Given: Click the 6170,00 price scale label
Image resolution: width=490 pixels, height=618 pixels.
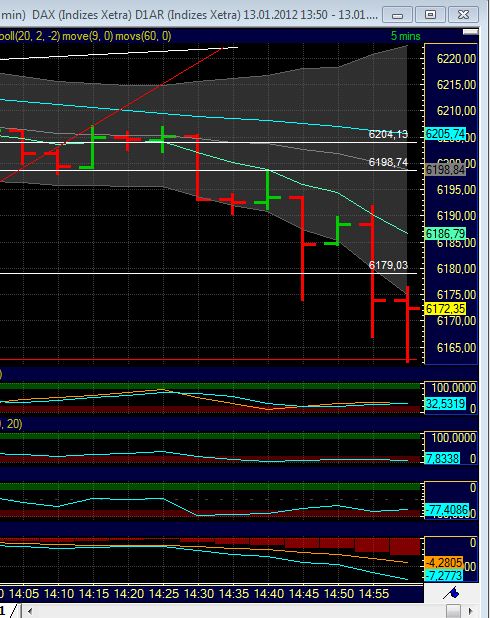Looking at the screenshot, I should point(456,321).
